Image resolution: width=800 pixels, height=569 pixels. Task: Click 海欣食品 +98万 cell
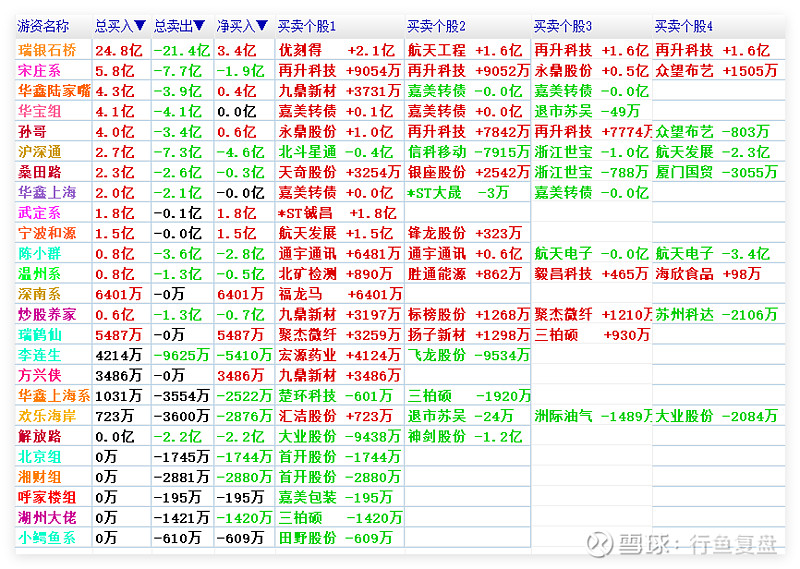coord(708,274)
